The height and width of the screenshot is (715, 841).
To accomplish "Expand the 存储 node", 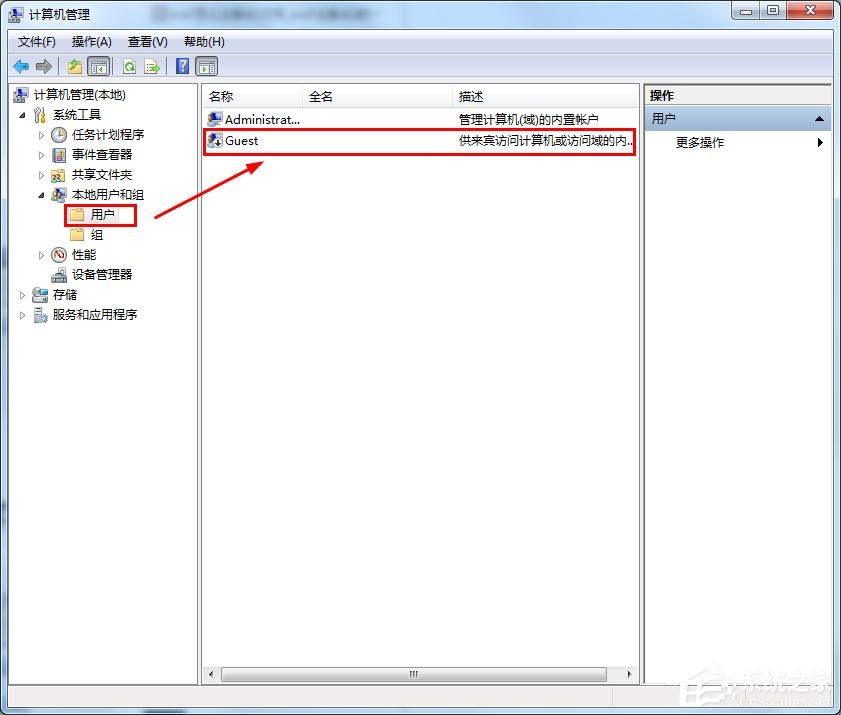I will [x=22, y=294].
